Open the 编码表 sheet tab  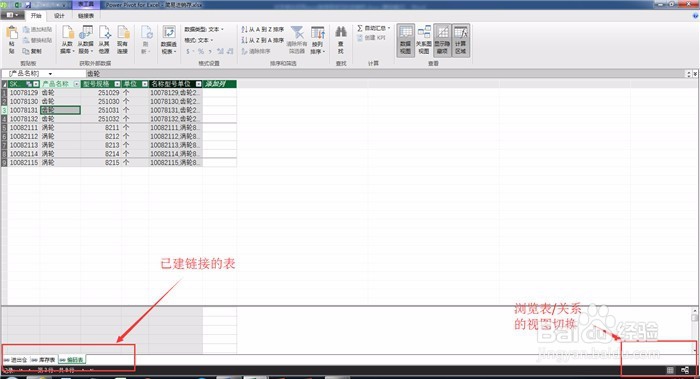[71, 360]
